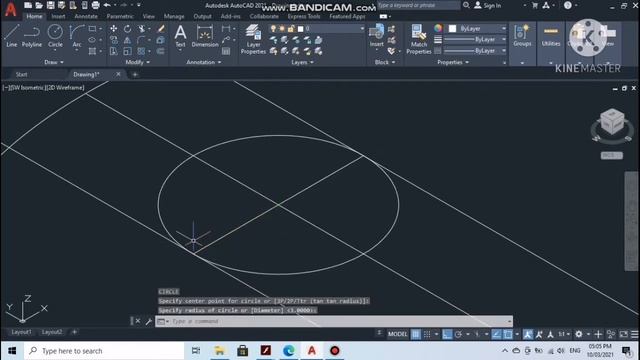This screenshot has width=640, height=360.
Task: Switch to the Start file tab
Action: pos(21,74)
